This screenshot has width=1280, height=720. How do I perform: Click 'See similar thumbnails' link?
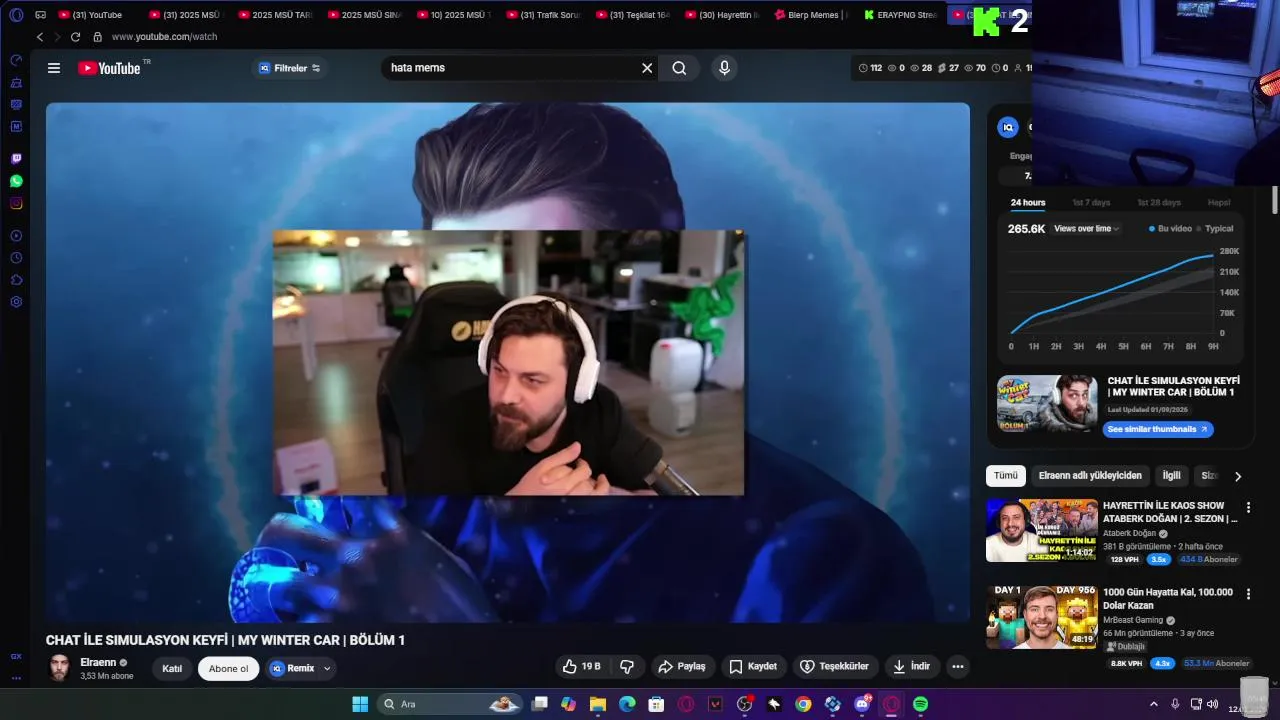[1158, 429]
